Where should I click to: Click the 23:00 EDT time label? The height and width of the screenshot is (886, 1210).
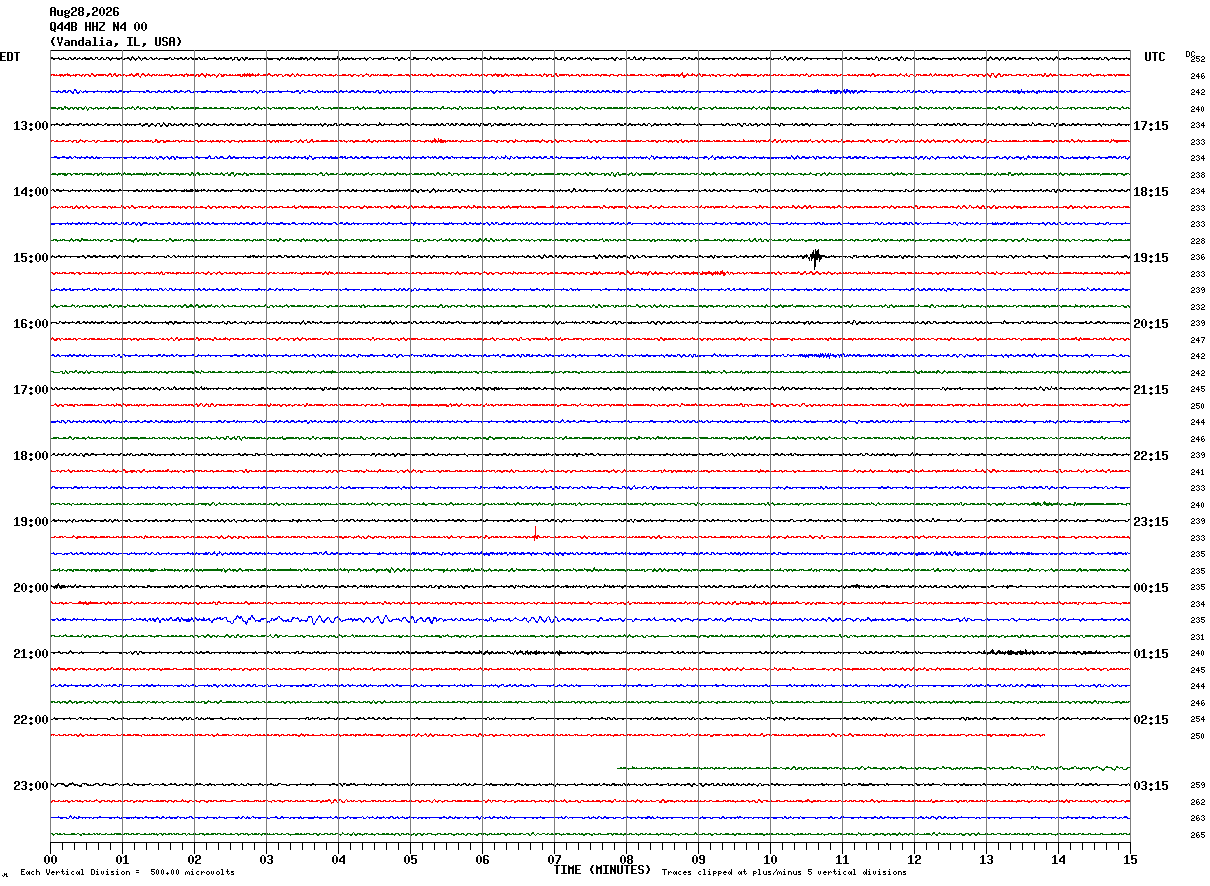coord(30,786)
